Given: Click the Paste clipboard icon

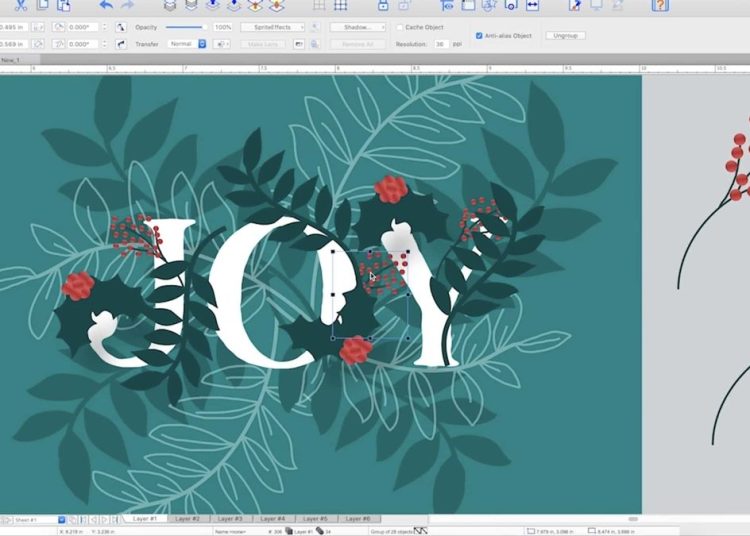Looking at the screenshot, I should tap(65, 5).
